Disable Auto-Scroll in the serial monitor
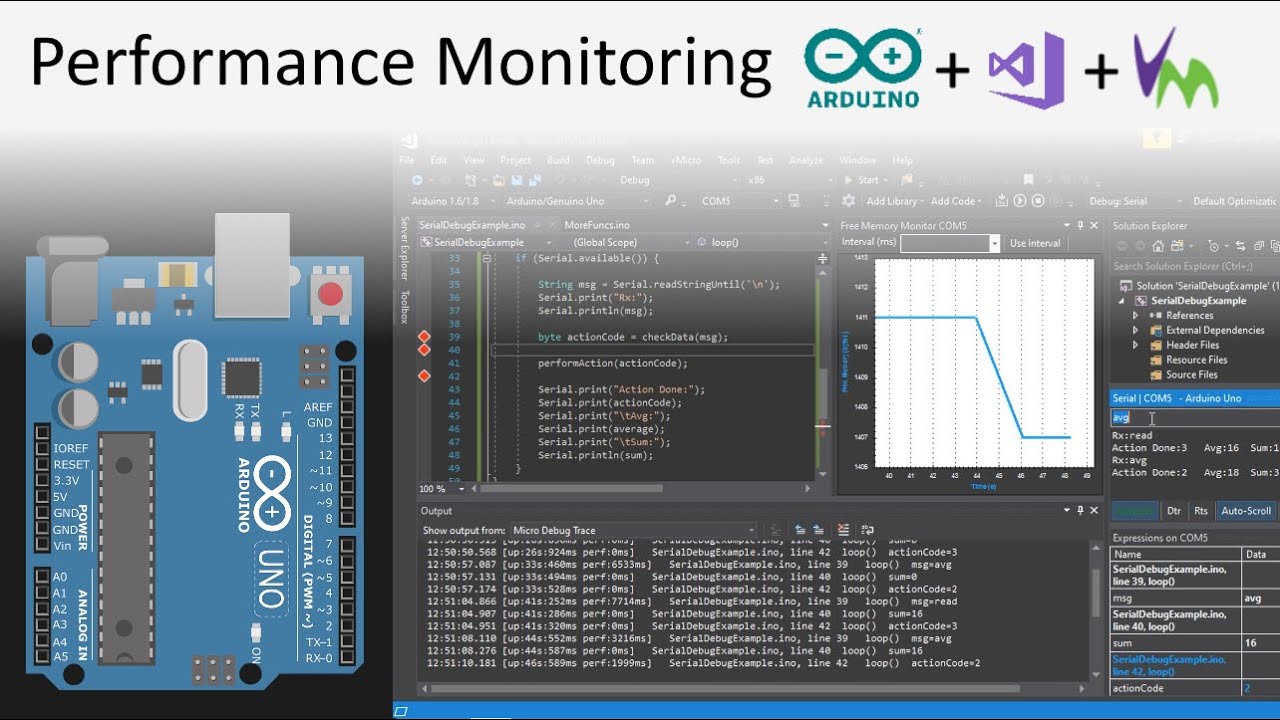The image size is (1280, 720). click(1245, 511)
